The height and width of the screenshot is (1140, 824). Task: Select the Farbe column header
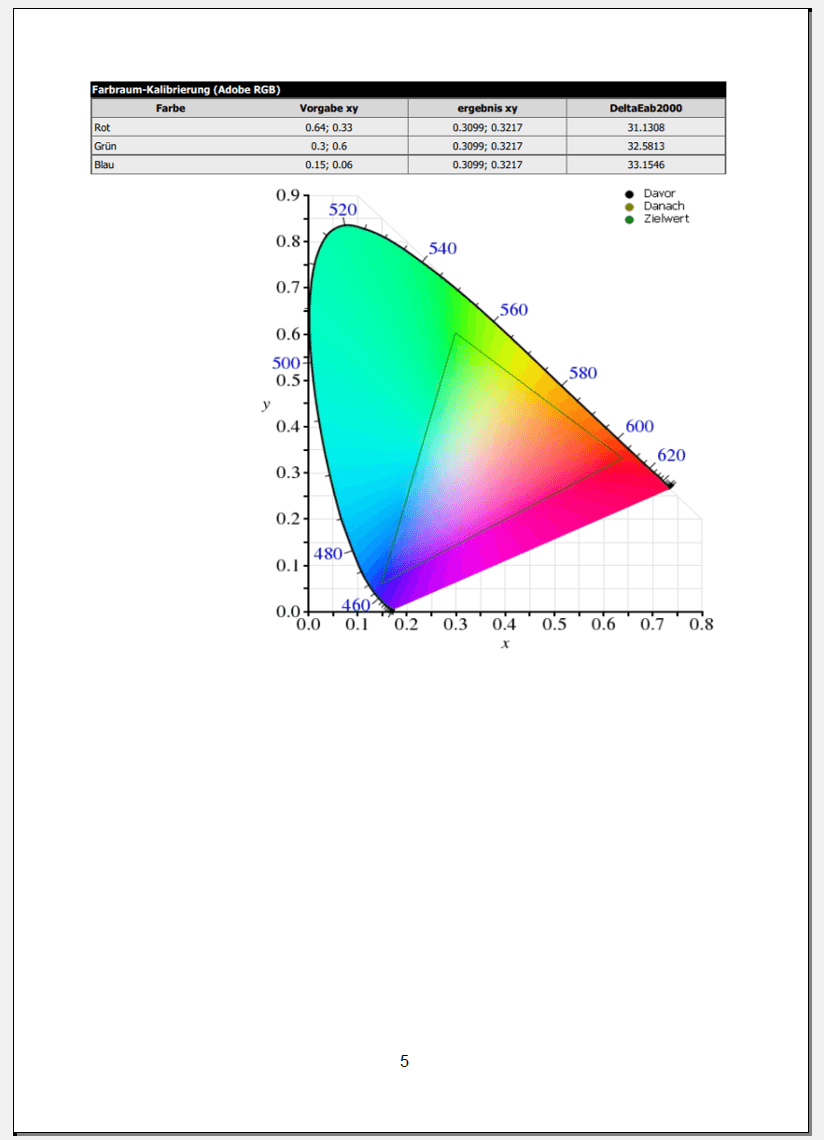tap(170, 108)
